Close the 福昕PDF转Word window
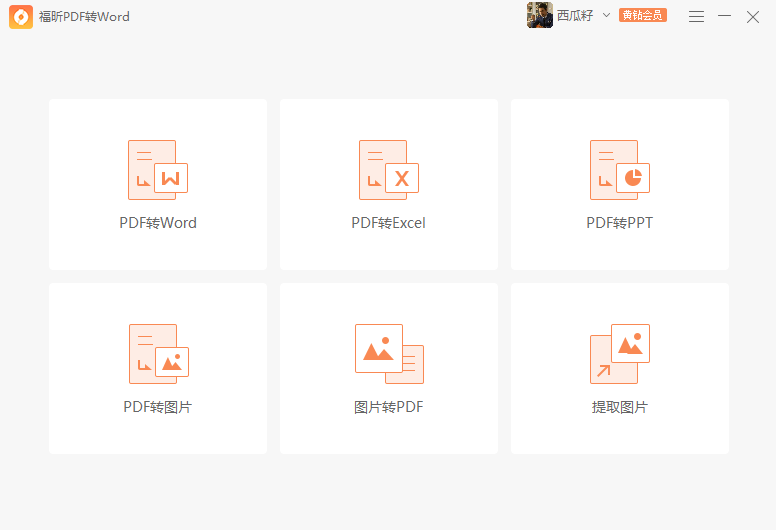 pos(753,16)
